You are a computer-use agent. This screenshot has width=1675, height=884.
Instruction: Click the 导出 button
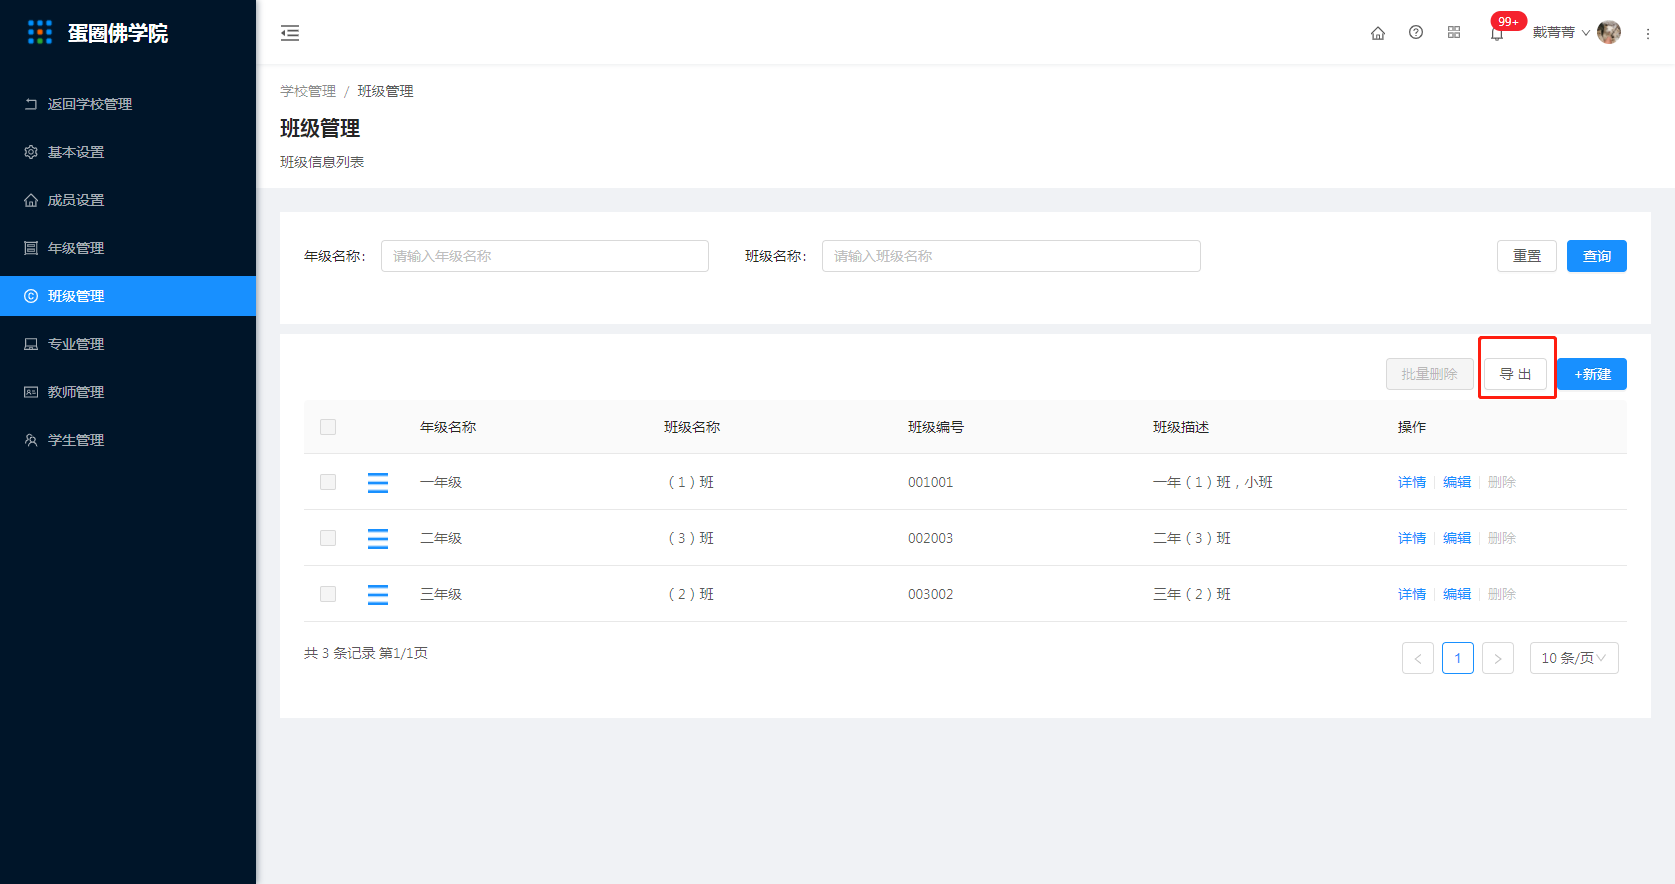[1516, 374]
